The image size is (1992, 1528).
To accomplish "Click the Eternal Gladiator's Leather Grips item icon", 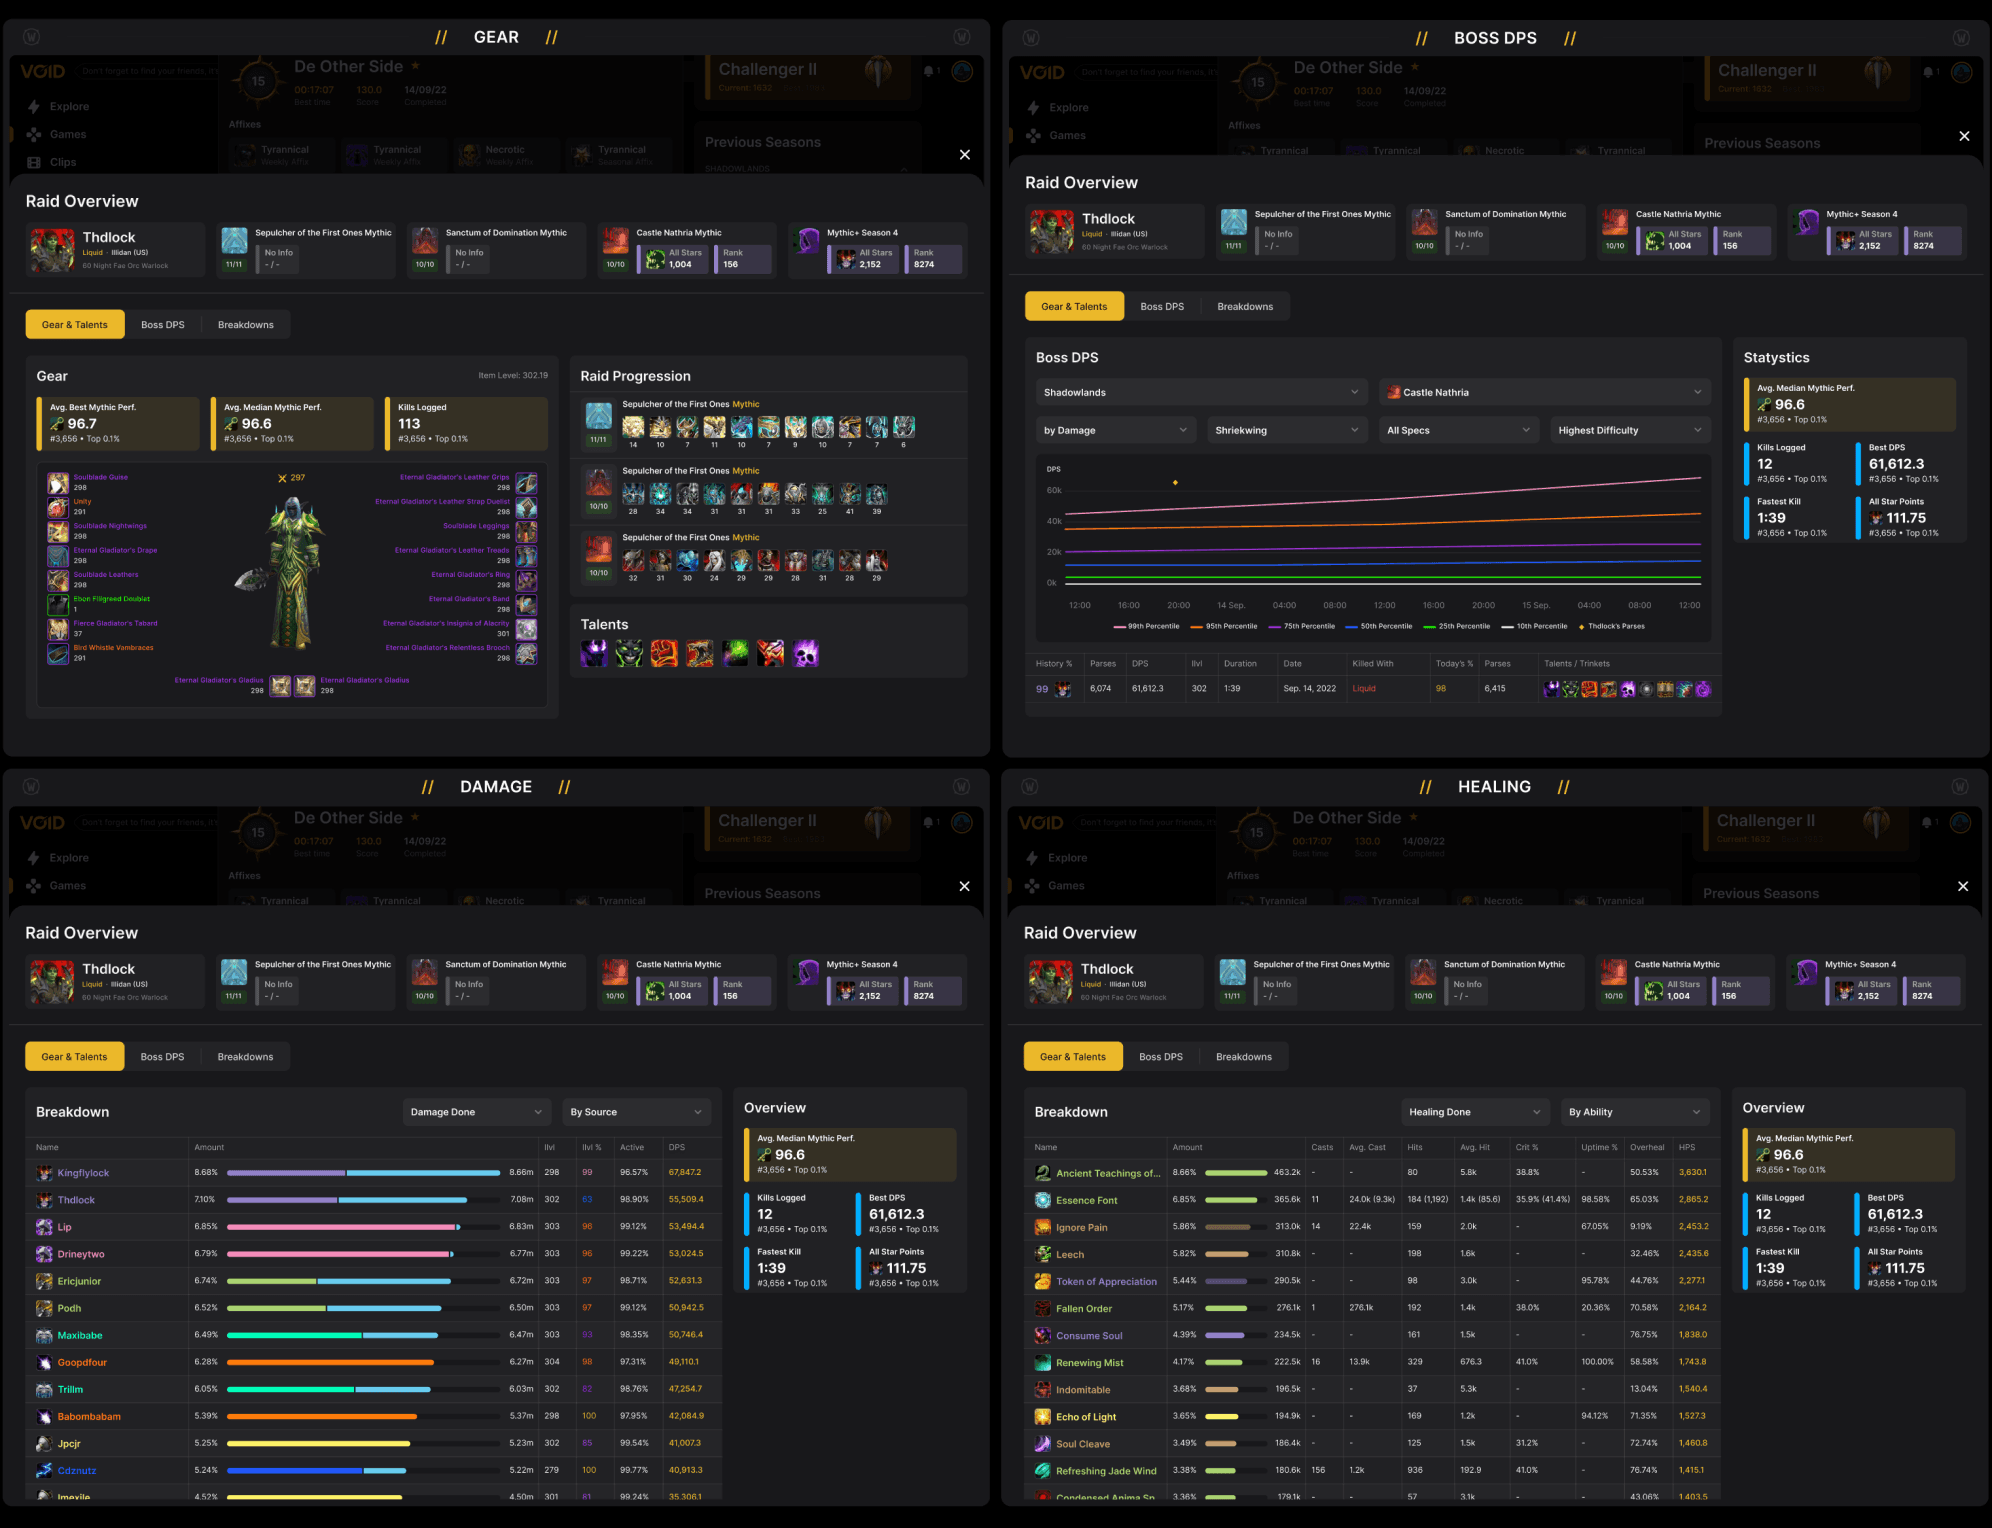I will tap(526, 483).
